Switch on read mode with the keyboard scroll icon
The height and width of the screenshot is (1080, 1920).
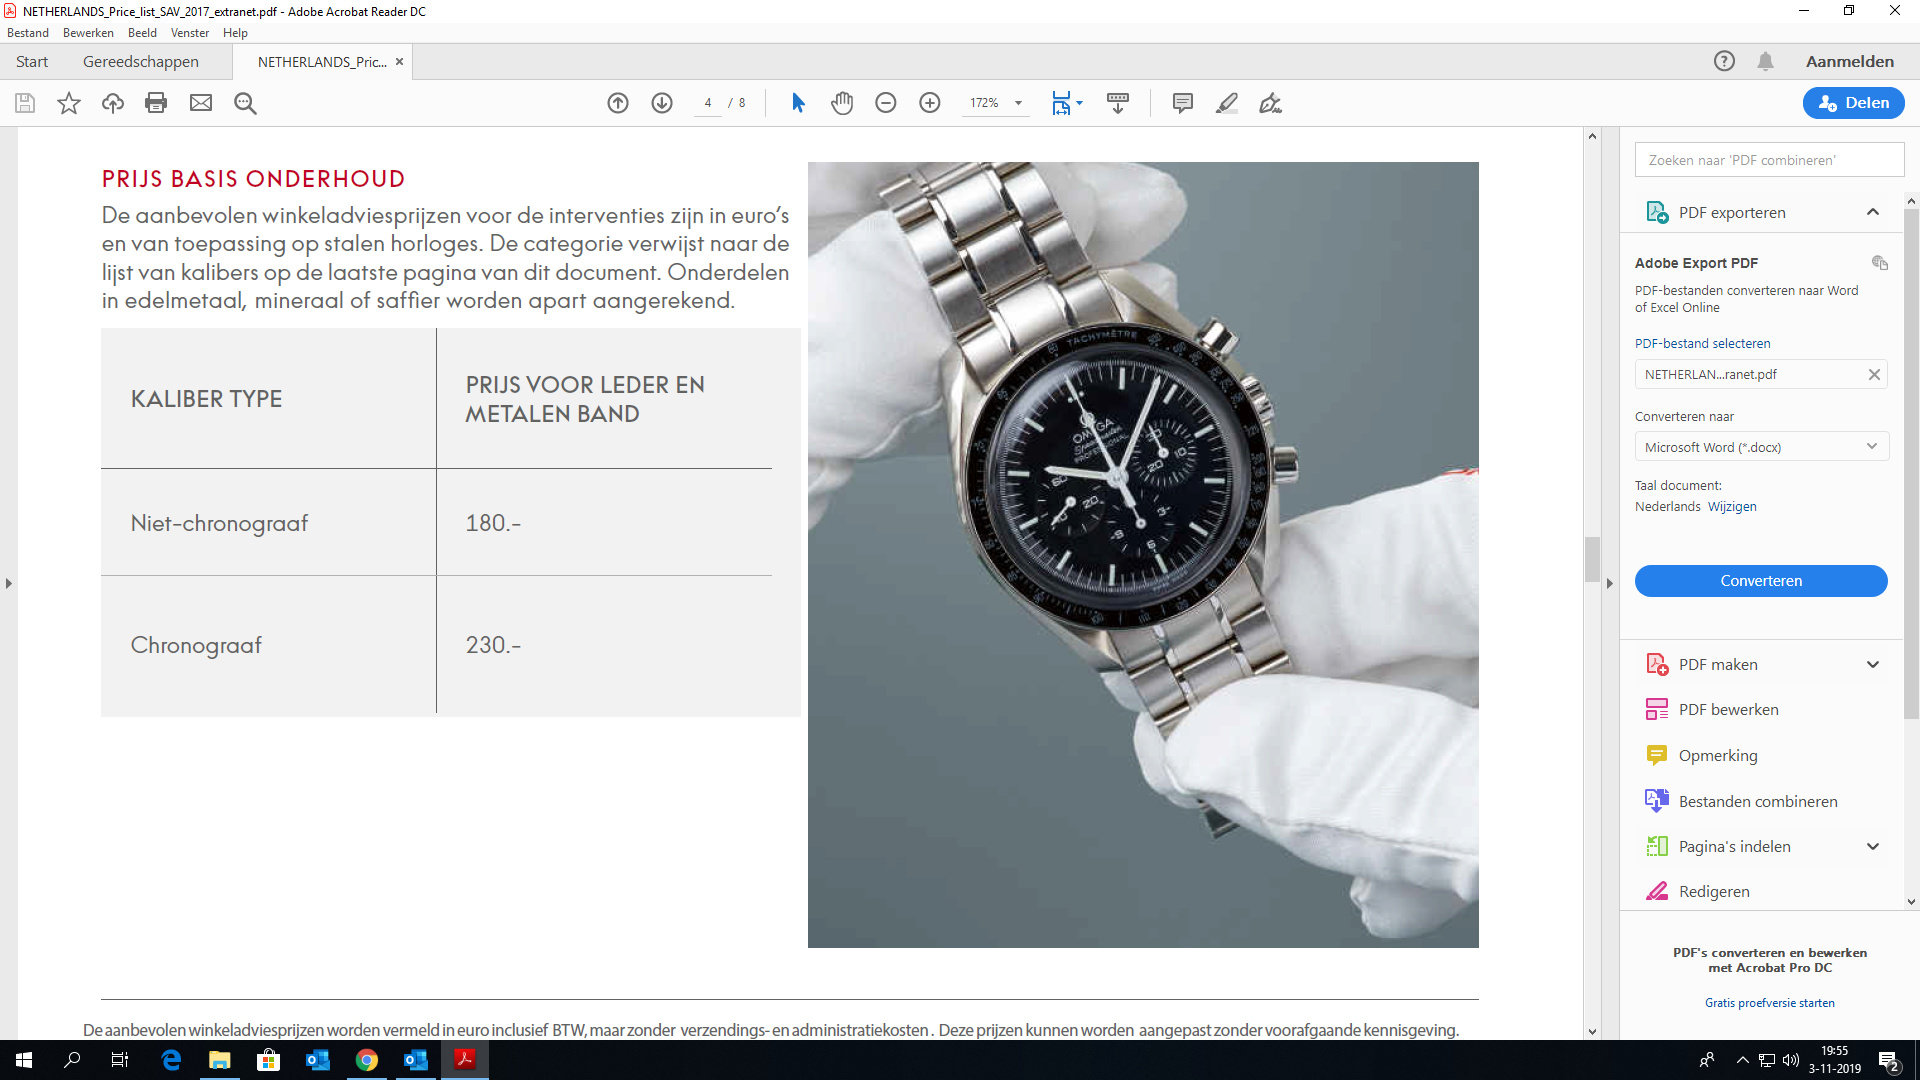[1118, 103]
